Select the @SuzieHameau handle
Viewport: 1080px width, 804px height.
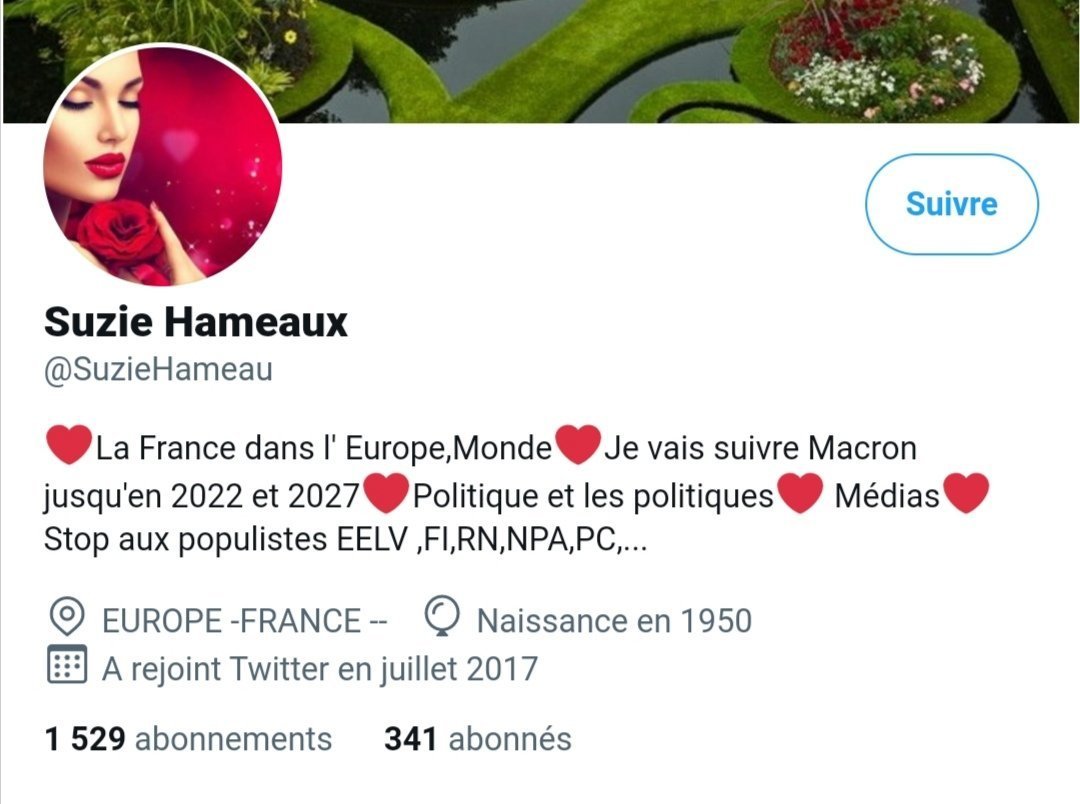[x=158, y=369]
